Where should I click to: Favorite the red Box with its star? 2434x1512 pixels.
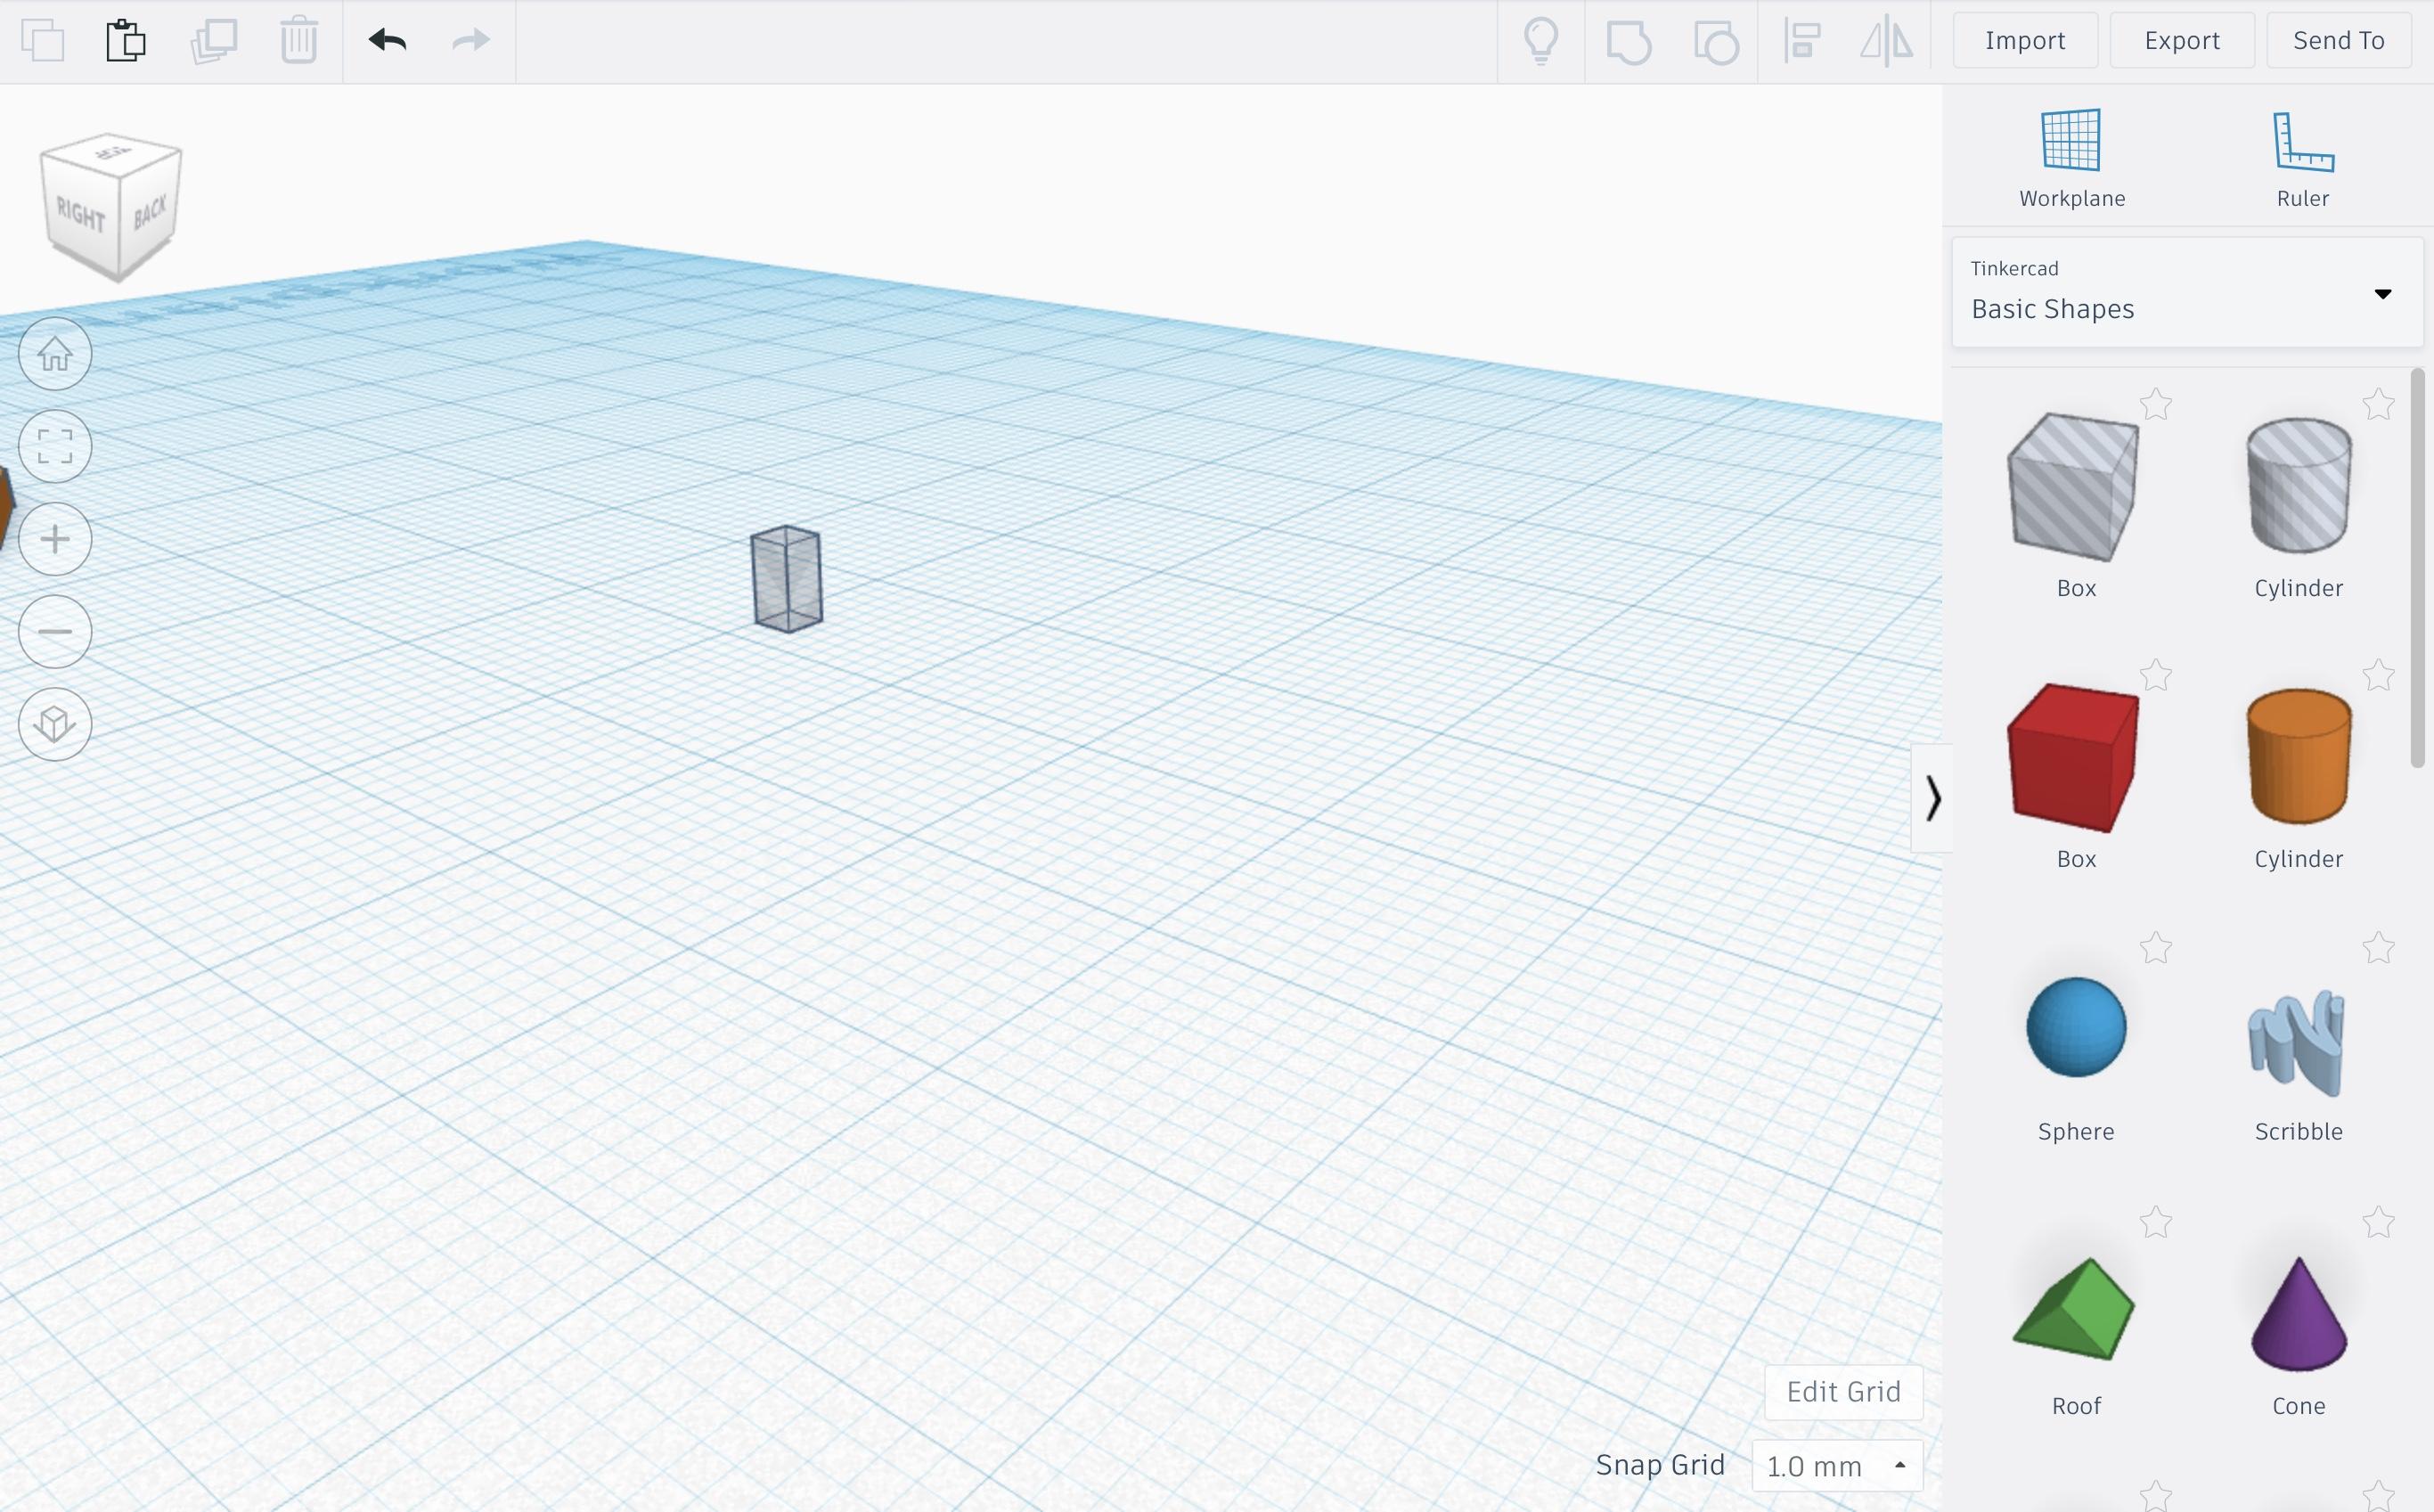2156,676
